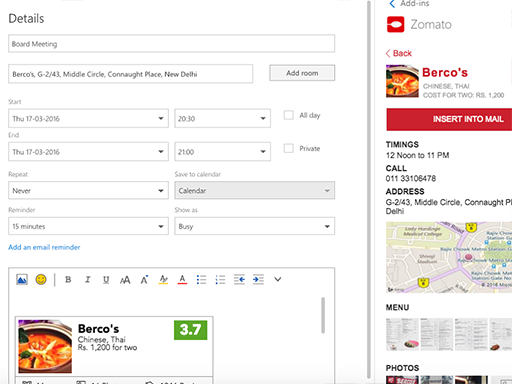Enable the All day checkbox
512x384 pixels.
289,115
